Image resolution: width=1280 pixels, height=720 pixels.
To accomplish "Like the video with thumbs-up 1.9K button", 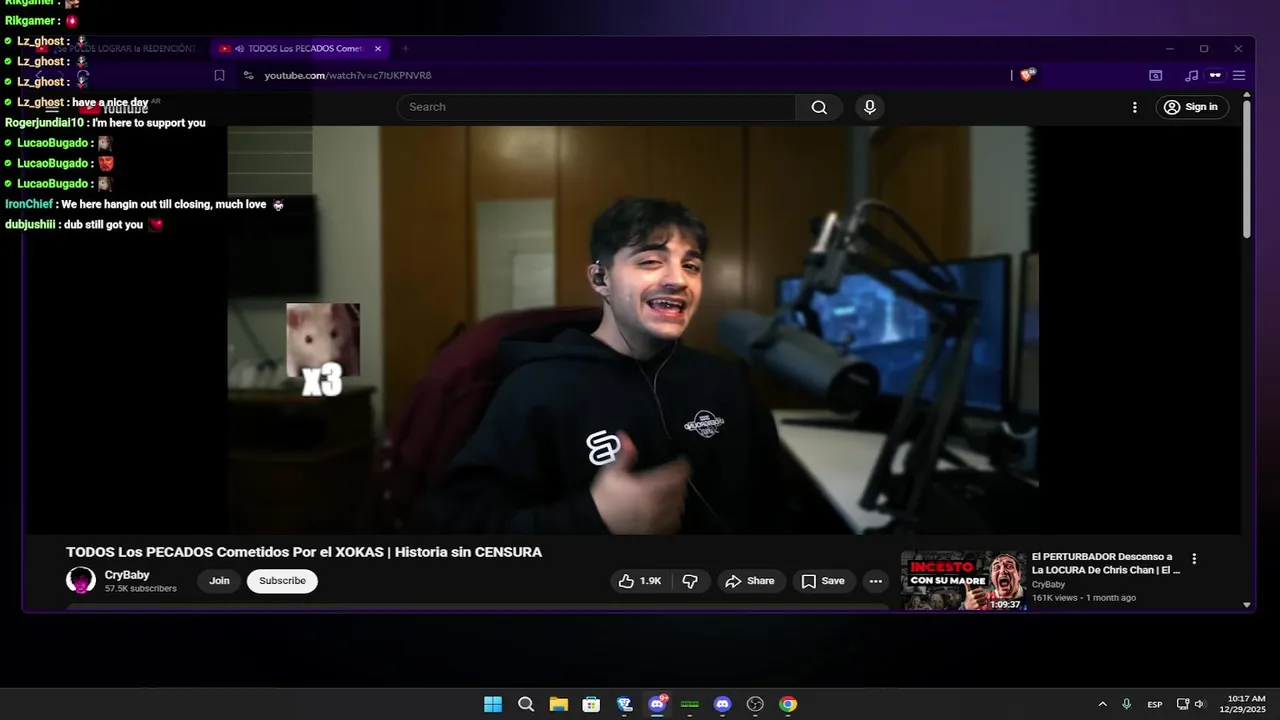I will [x=640, y=581].
